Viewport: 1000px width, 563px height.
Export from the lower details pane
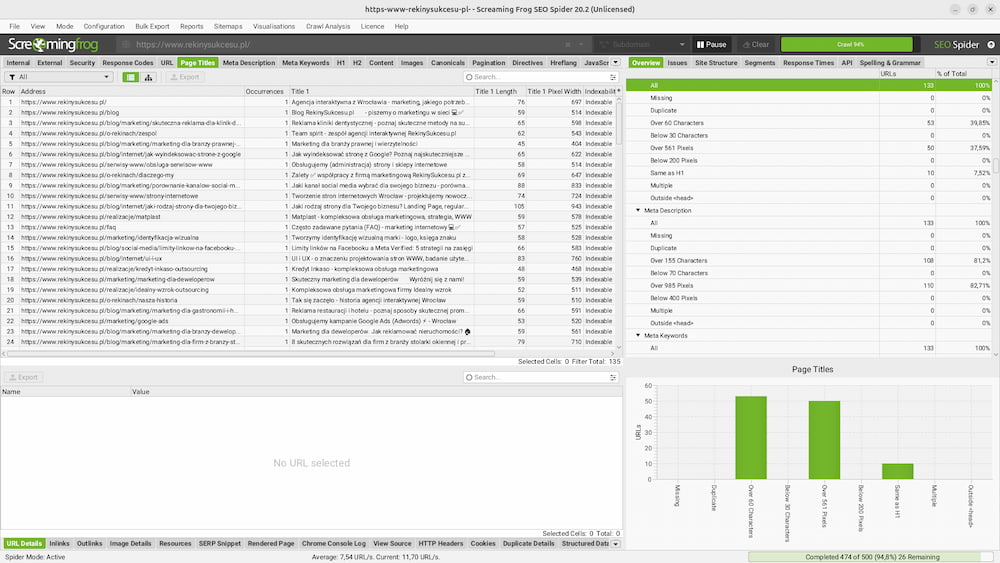pyautogui.click(x=24, y=377)
